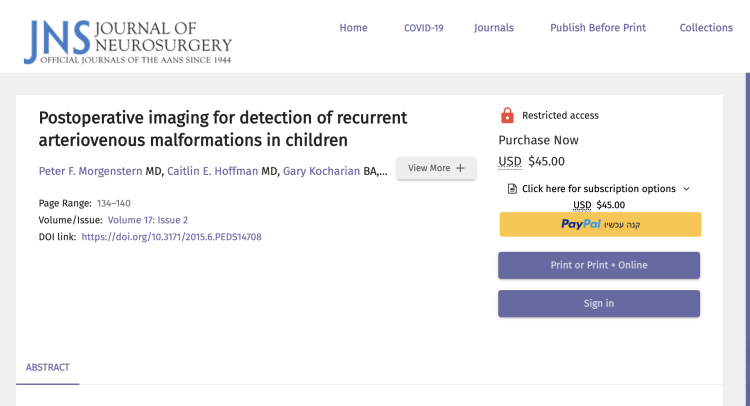Switch to the Abstract tab

(48, 367)
